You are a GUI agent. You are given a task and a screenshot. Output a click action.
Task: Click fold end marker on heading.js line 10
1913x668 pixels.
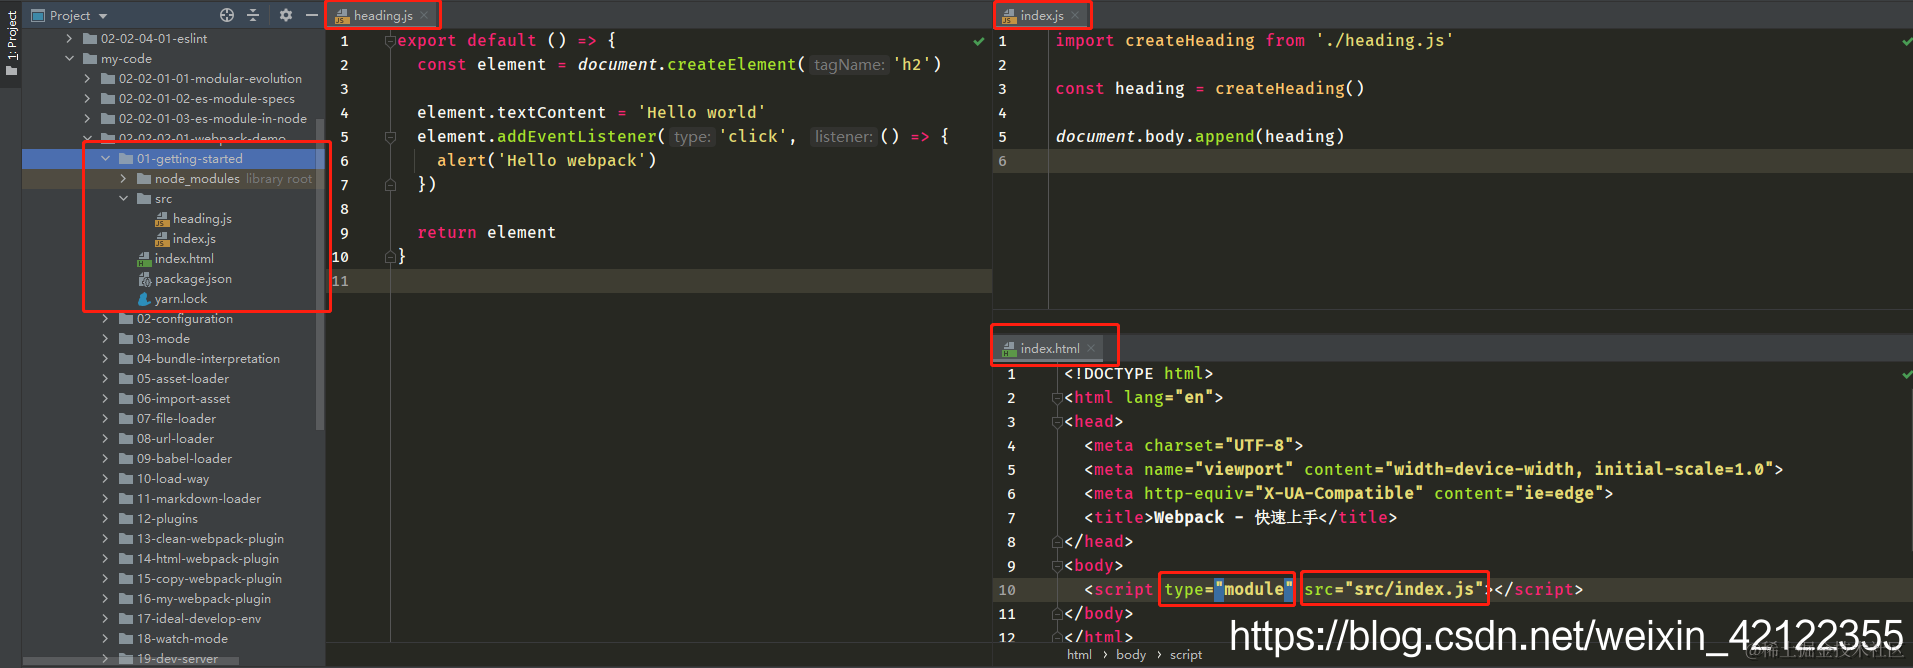(390, 257)
